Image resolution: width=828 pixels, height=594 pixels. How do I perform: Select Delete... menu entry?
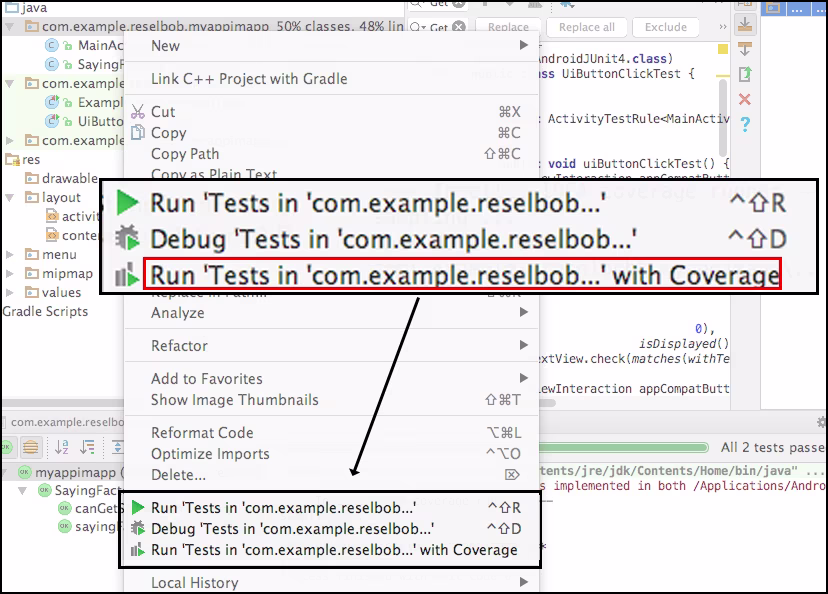pos(332,475)
